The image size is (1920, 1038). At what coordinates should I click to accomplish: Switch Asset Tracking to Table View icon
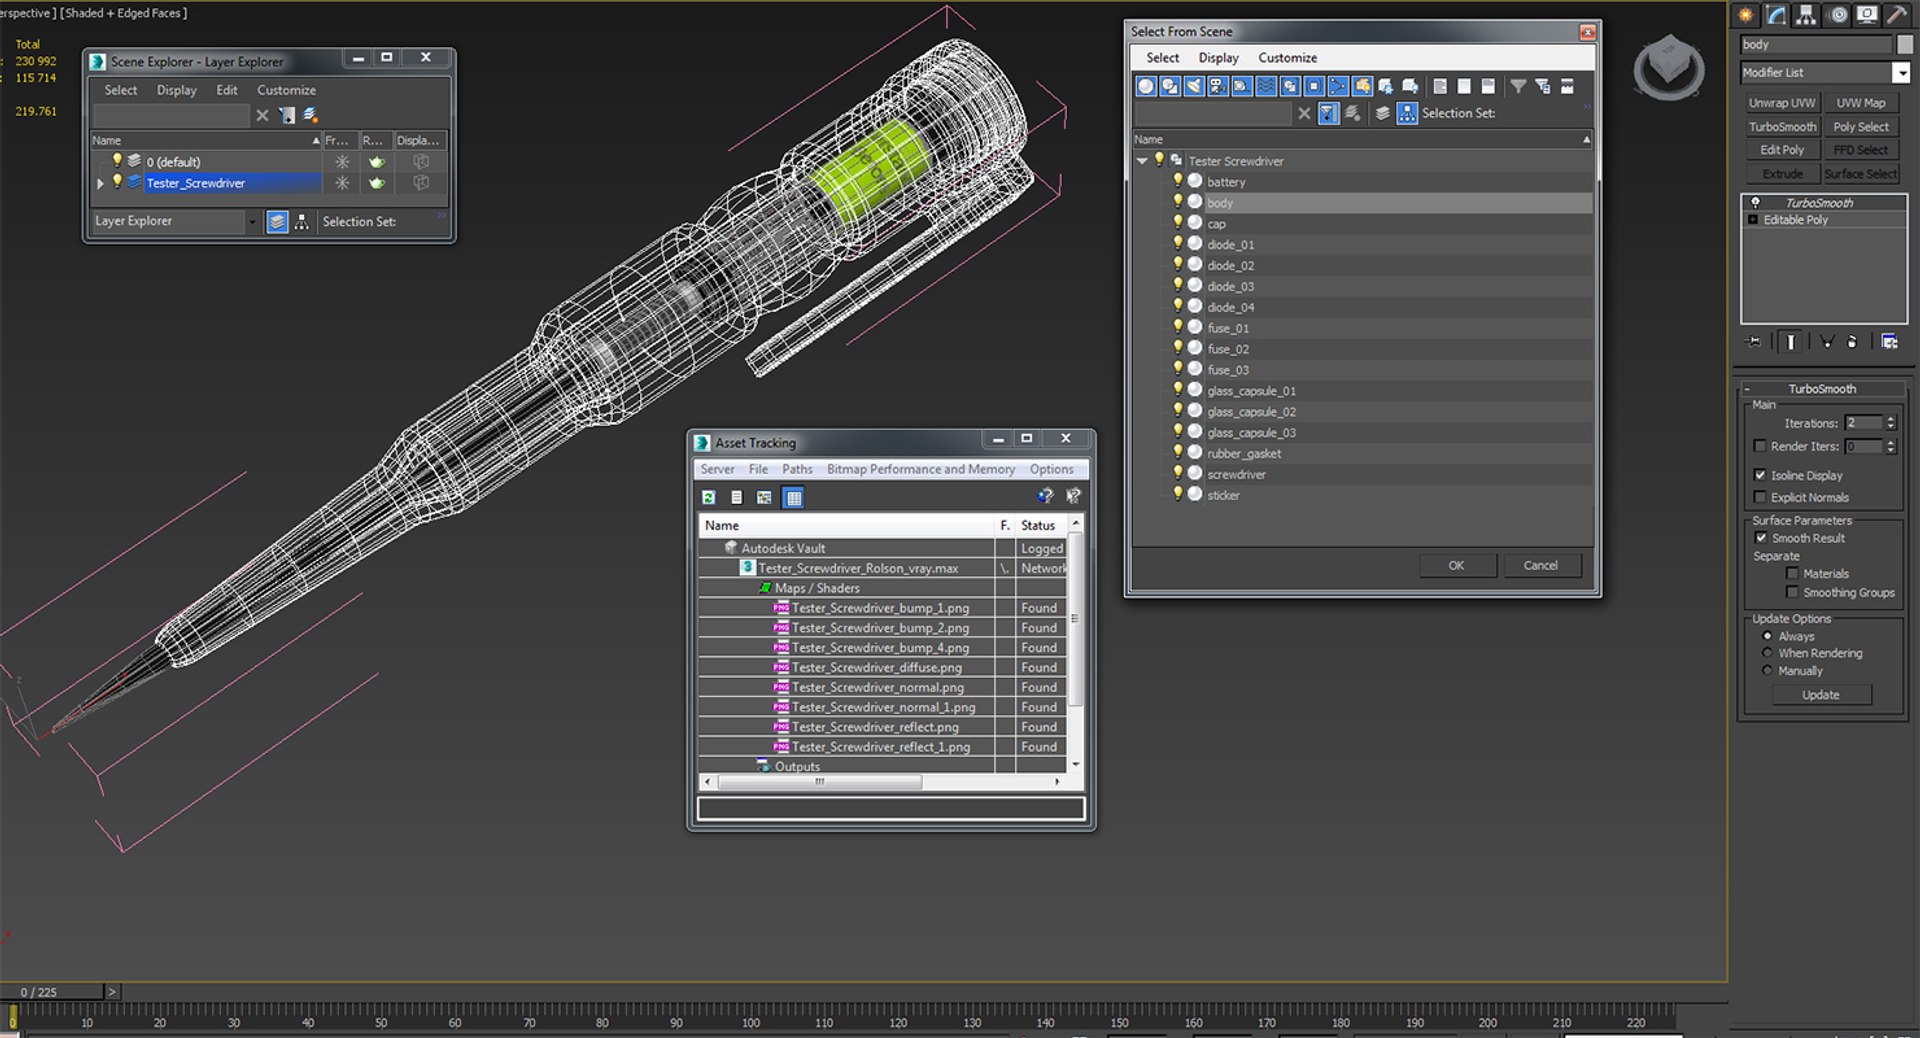[x=793, y=497]
